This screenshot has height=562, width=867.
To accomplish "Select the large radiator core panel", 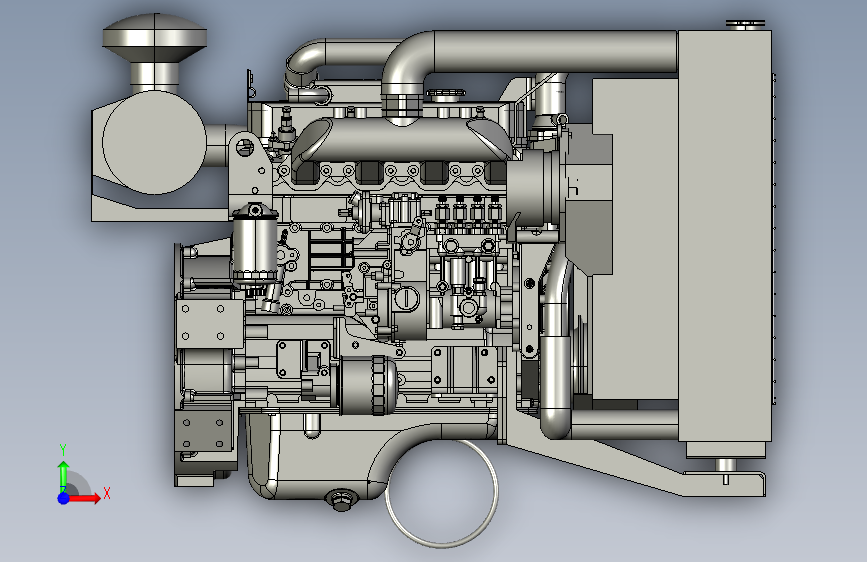I will pyautogui.click(x=724, y=236).
